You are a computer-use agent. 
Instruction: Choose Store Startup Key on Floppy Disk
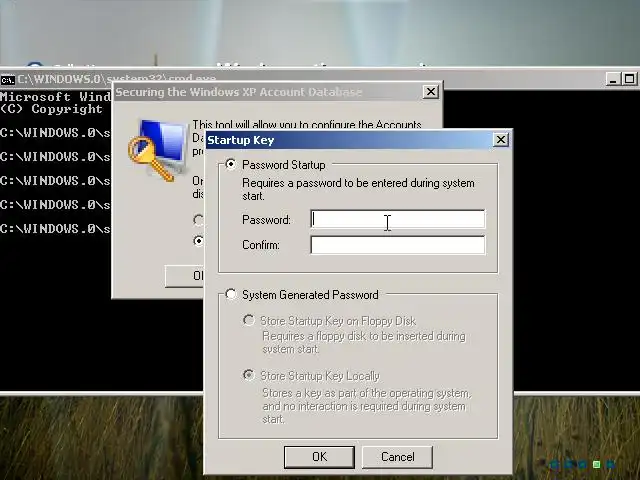(249, 320)
